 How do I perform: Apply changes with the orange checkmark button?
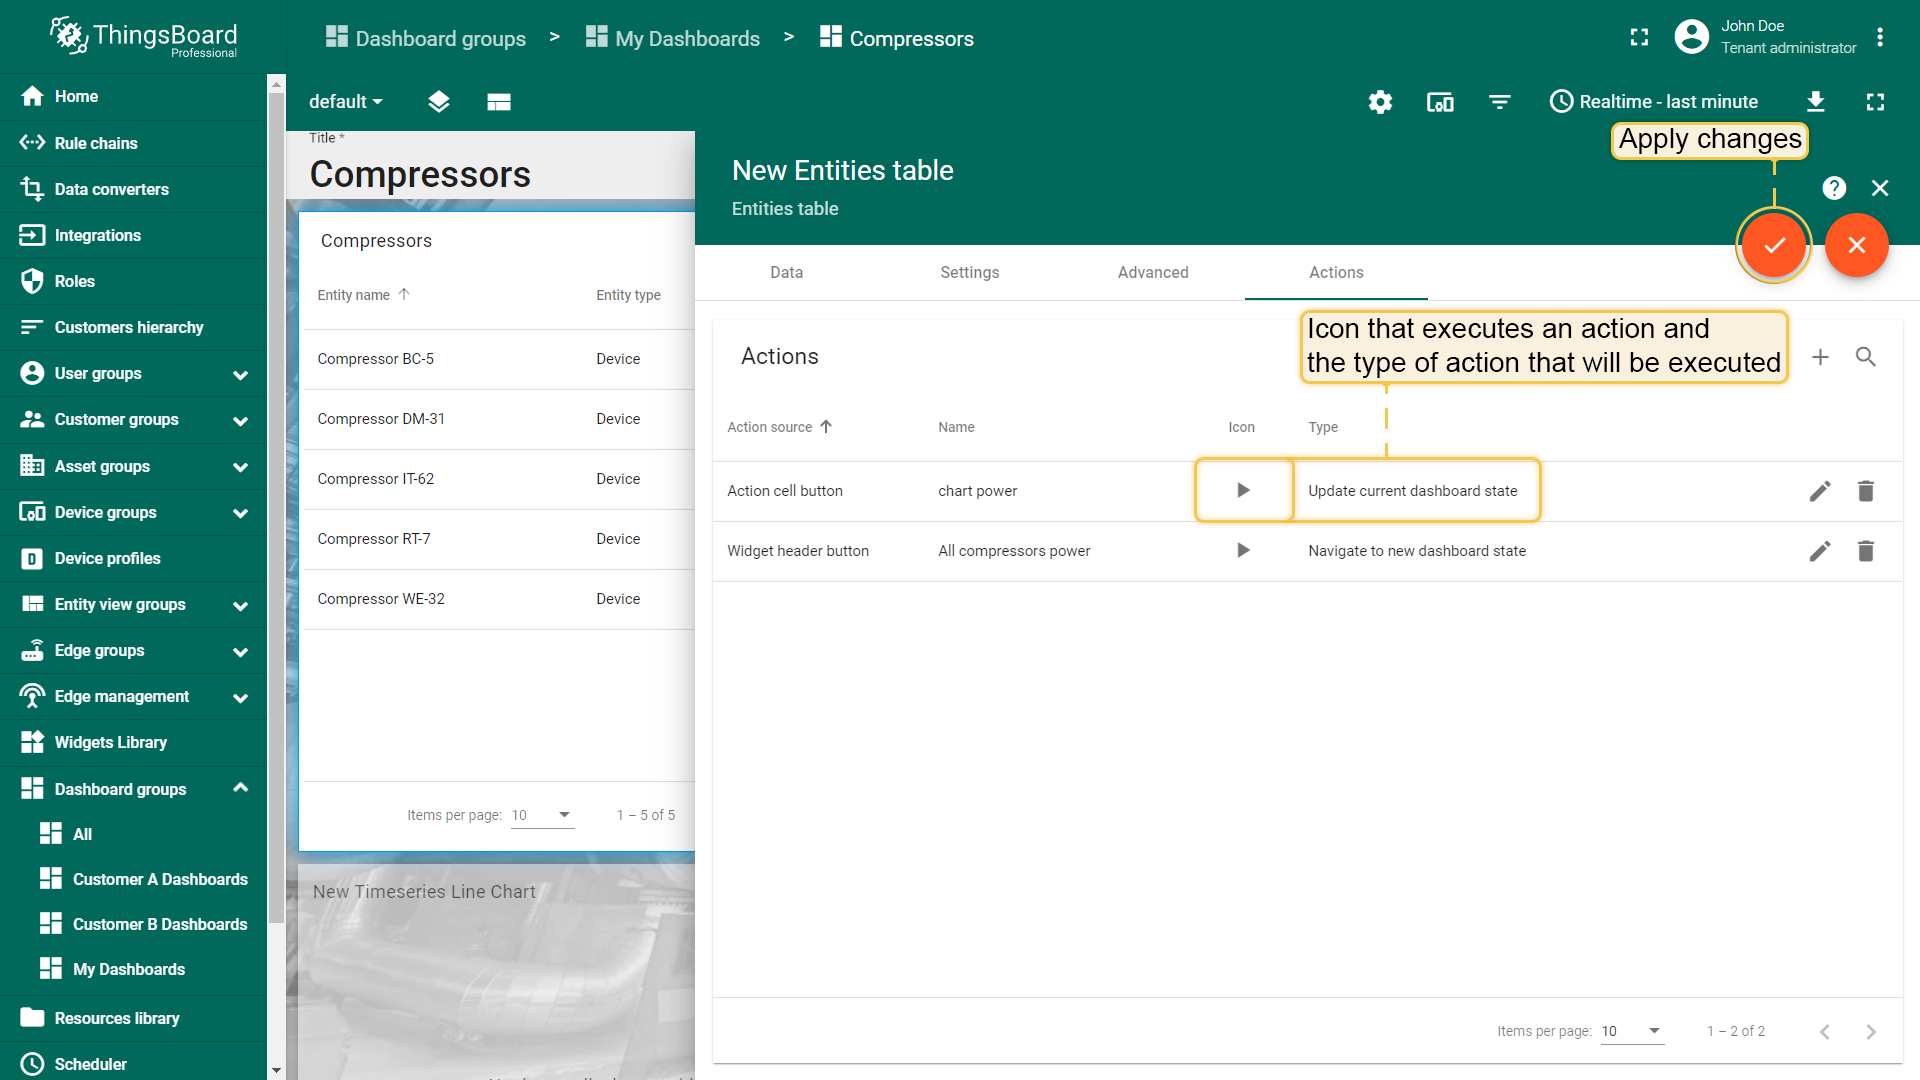click(1774, 245)
